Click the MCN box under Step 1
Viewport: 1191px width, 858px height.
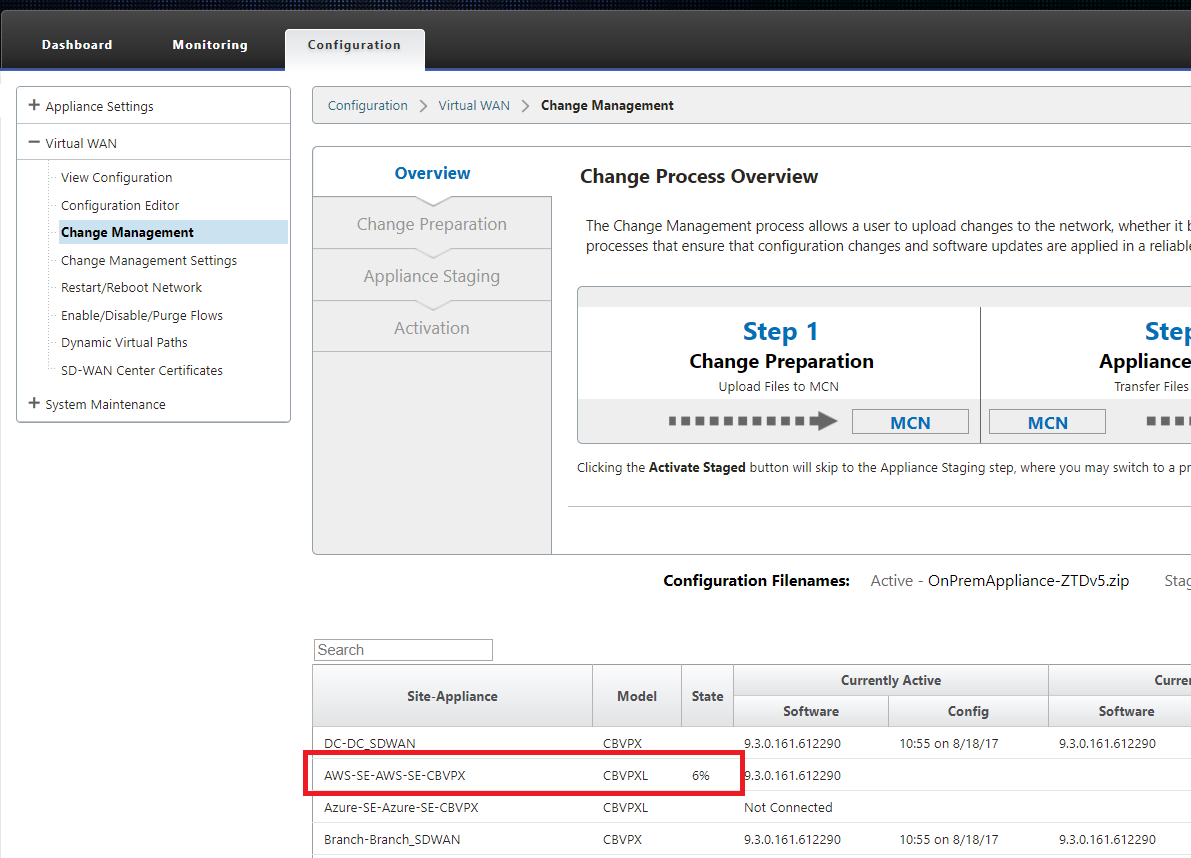(910, 422)
